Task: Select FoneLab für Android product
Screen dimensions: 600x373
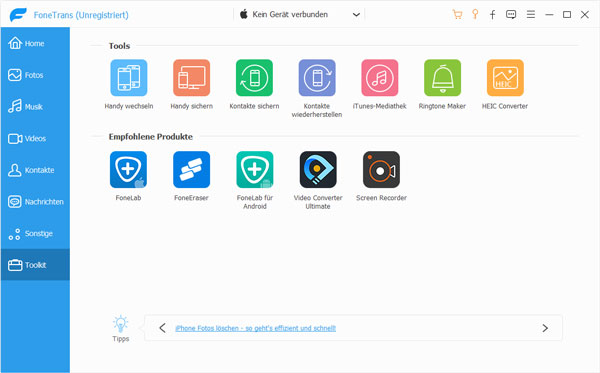Action: (x=255, y=169)
